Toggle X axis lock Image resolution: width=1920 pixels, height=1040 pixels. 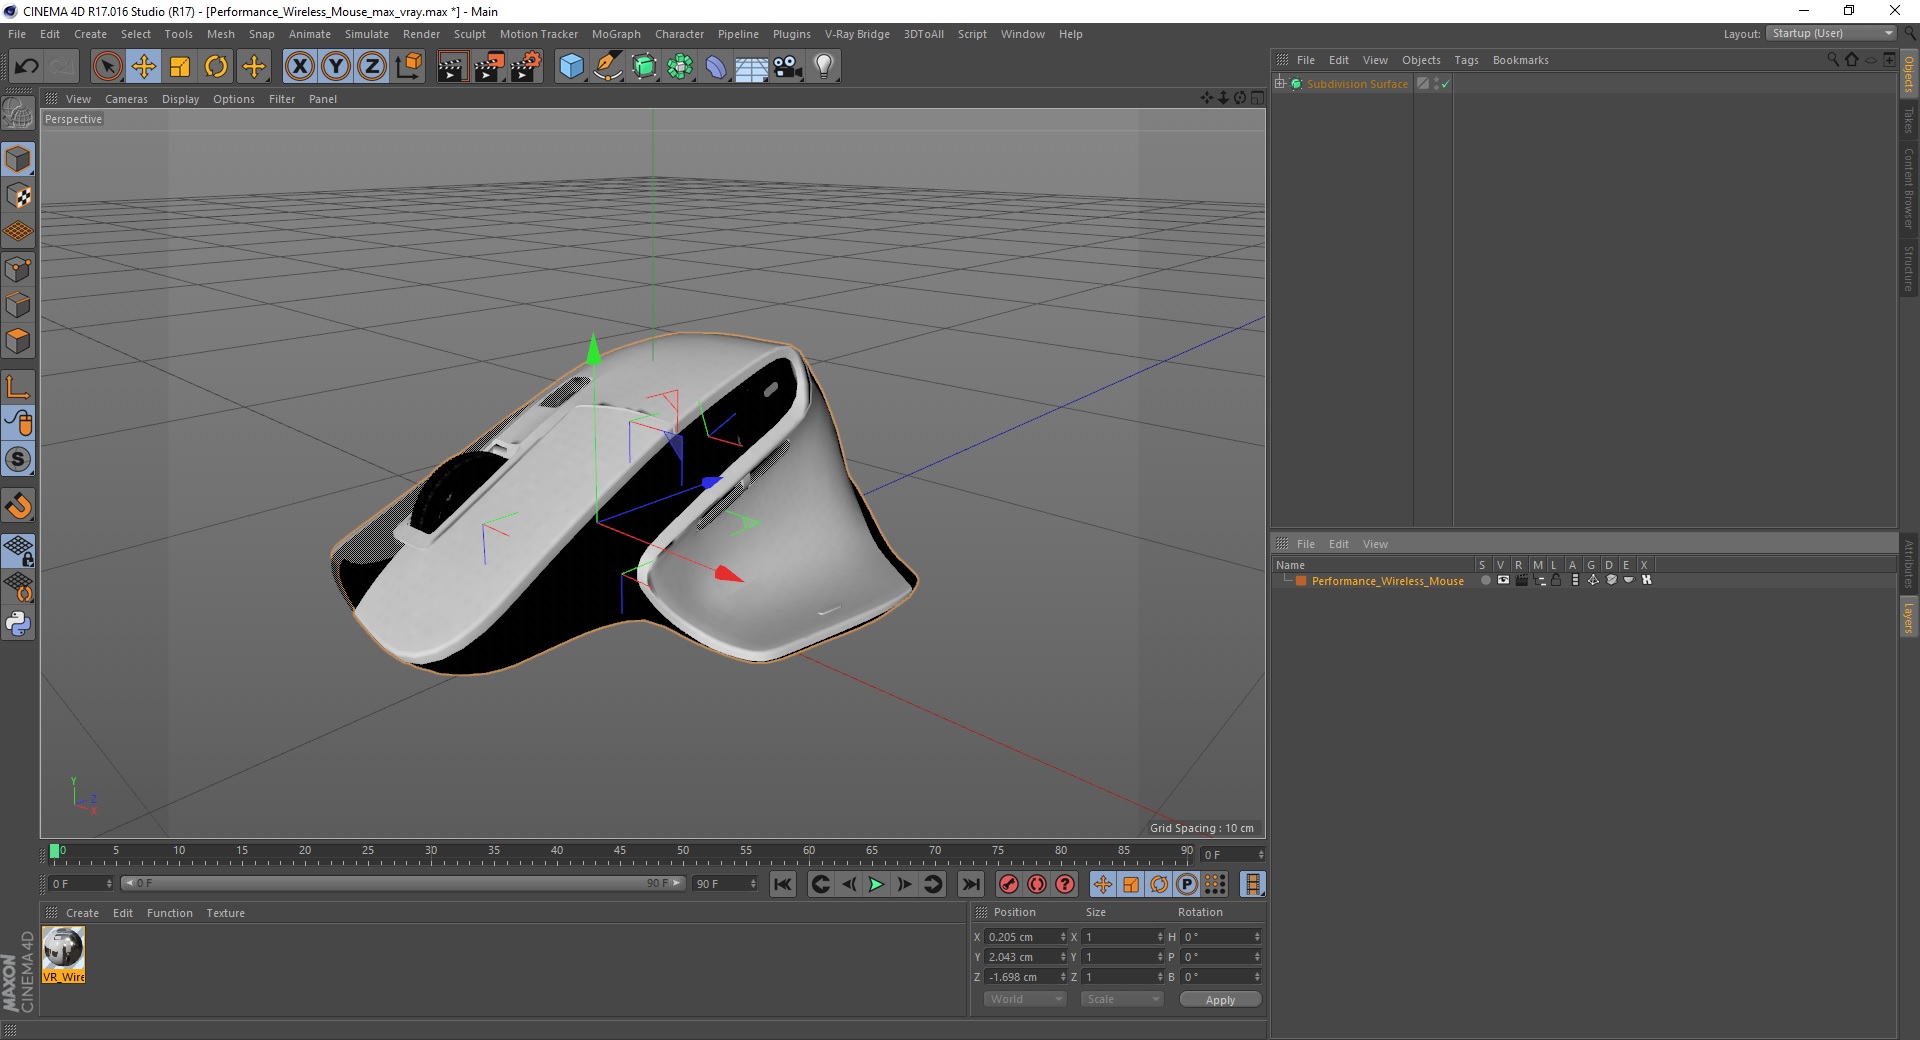click(x=300, y=67)
